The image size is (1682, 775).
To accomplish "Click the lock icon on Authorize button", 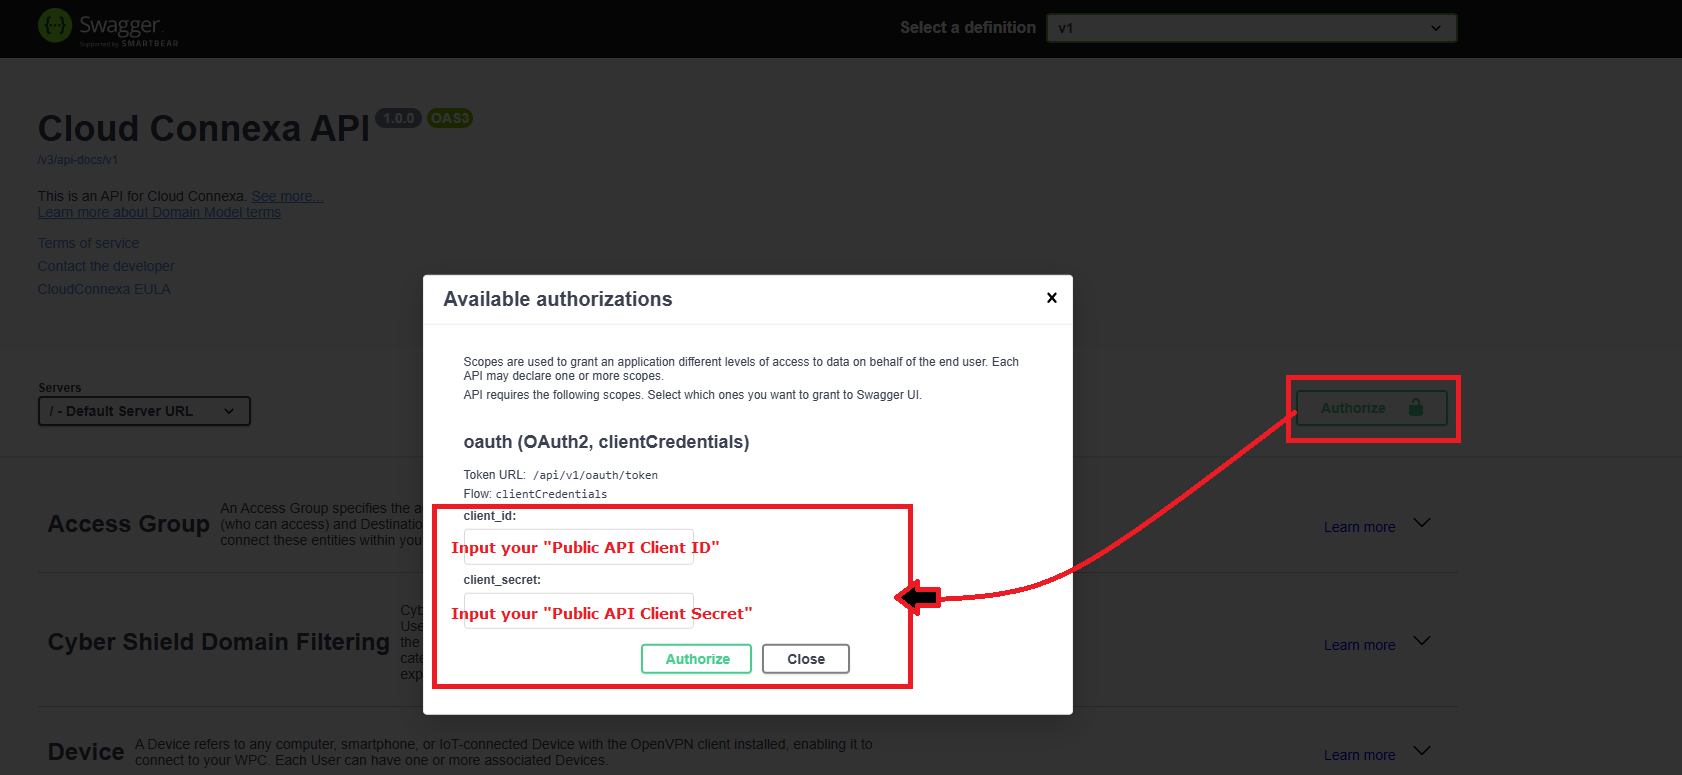I will click(x=1415, y=408).
